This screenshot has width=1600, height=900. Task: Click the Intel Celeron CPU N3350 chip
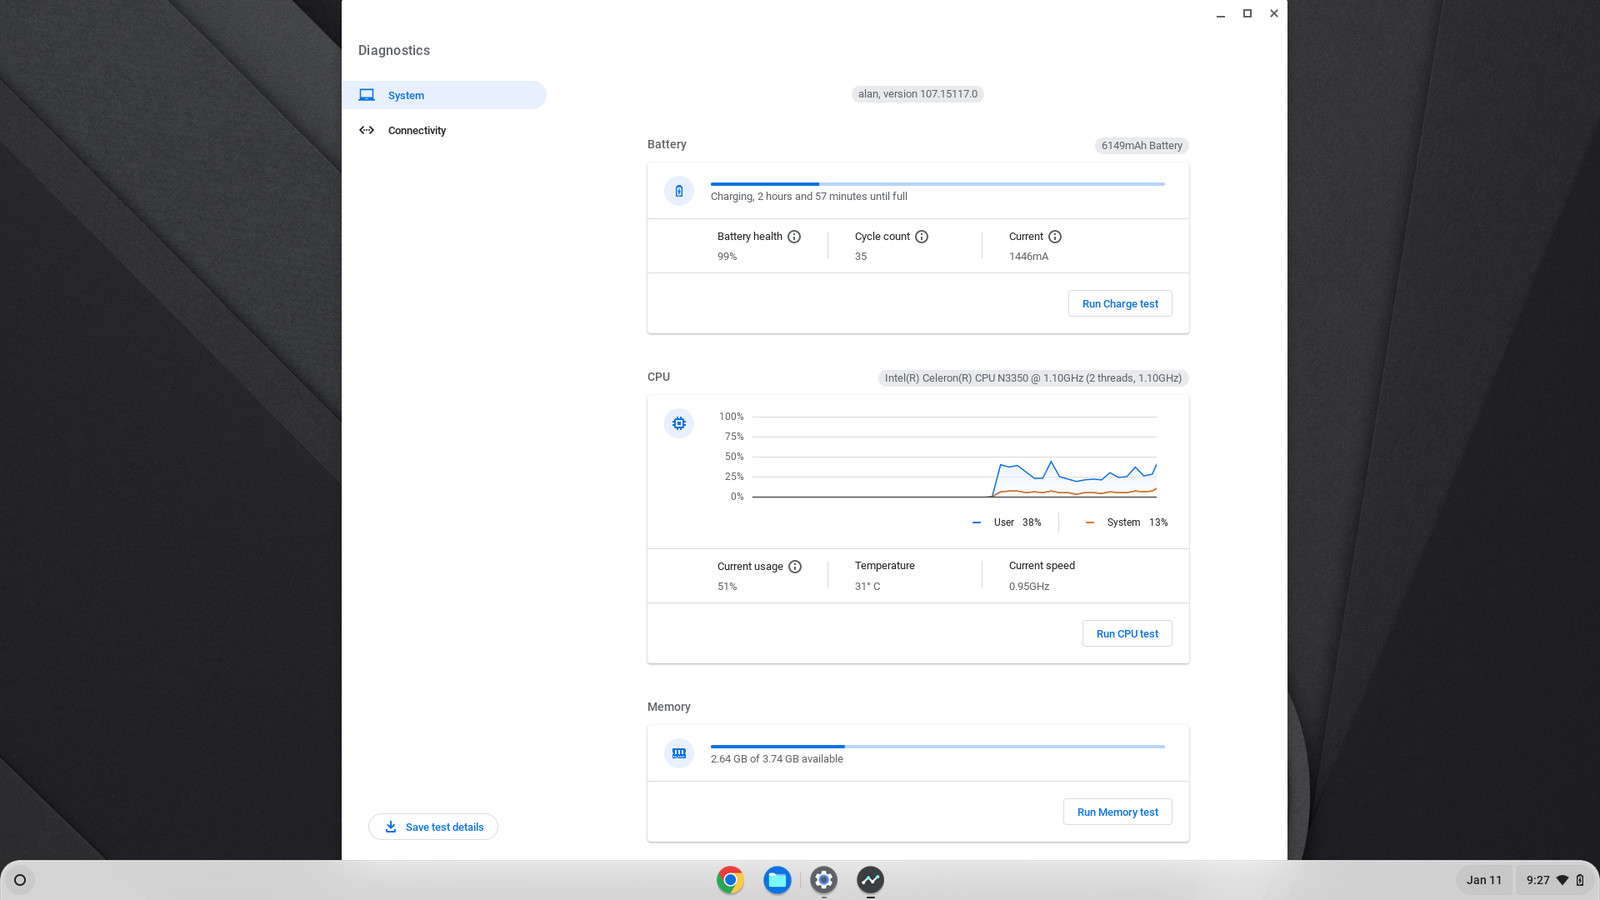point(1033,378)
